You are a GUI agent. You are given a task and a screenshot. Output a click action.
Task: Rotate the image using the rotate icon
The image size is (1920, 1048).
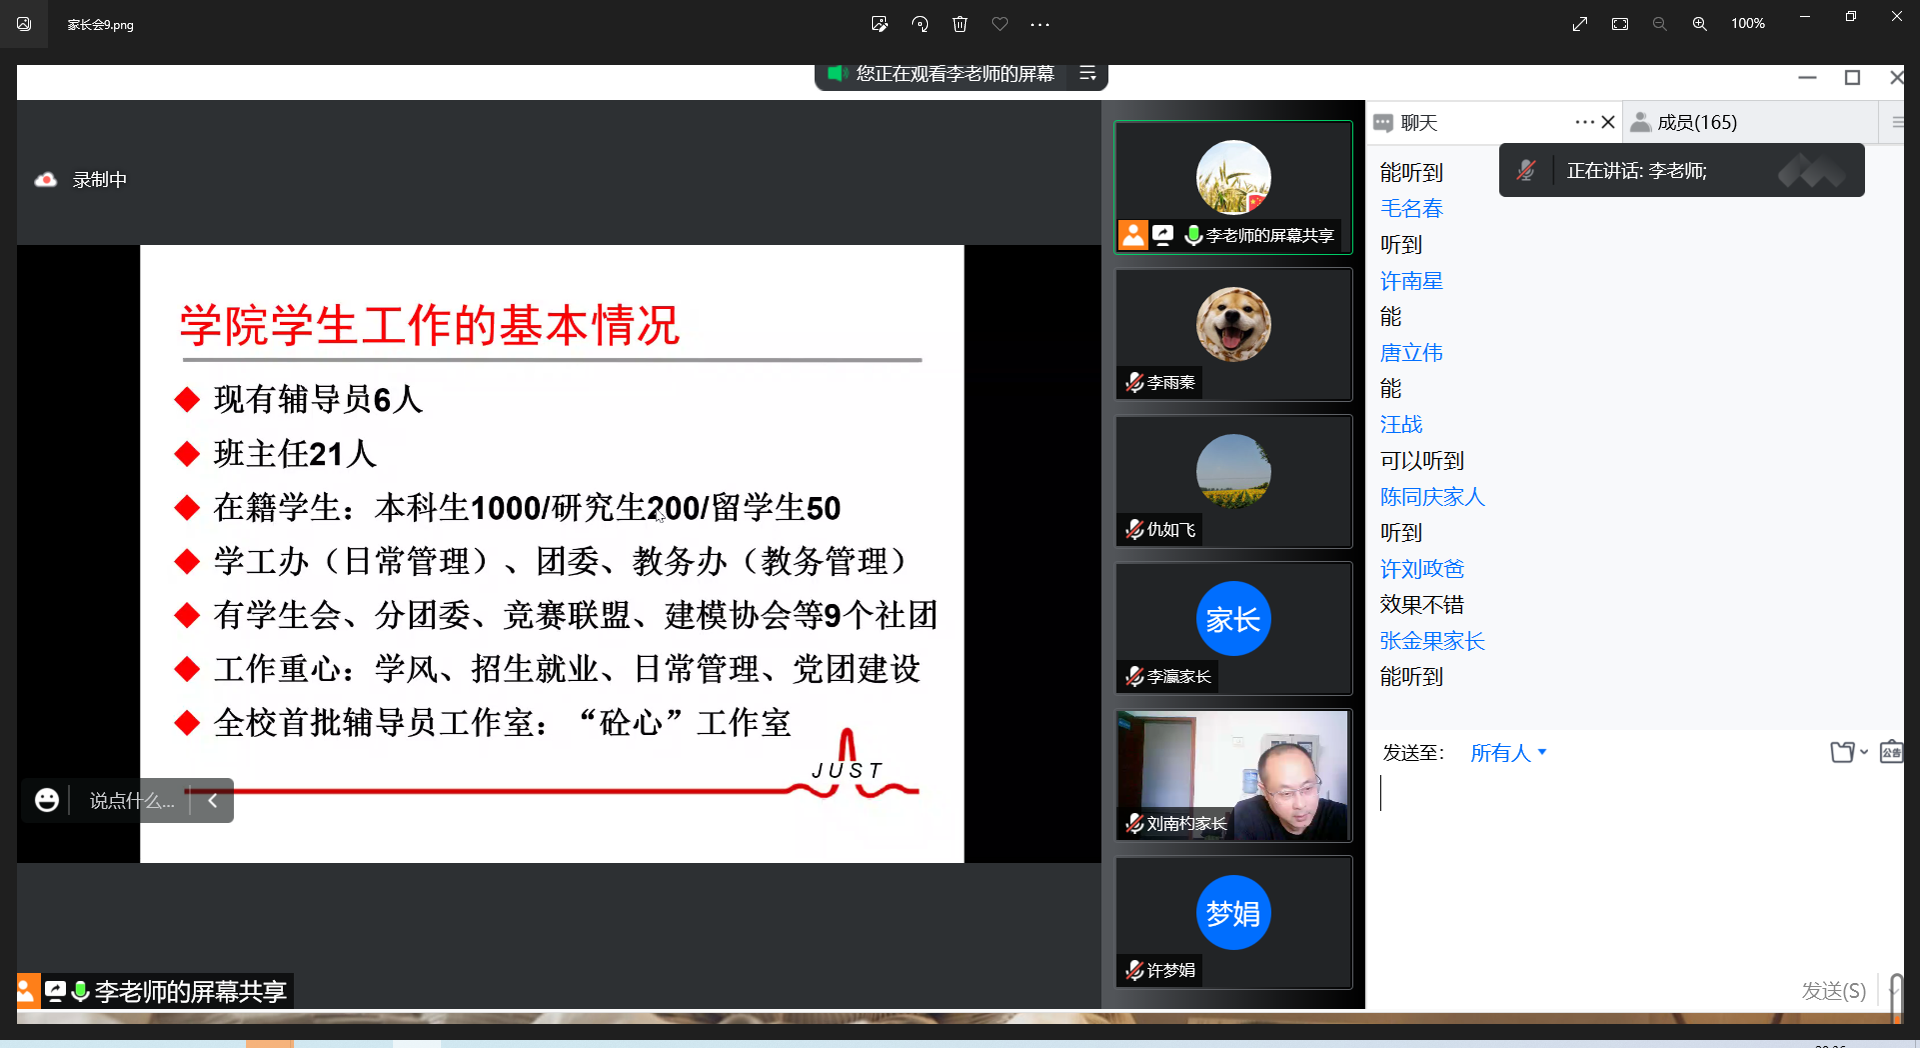pyautogui.click(x=920, y=24)
